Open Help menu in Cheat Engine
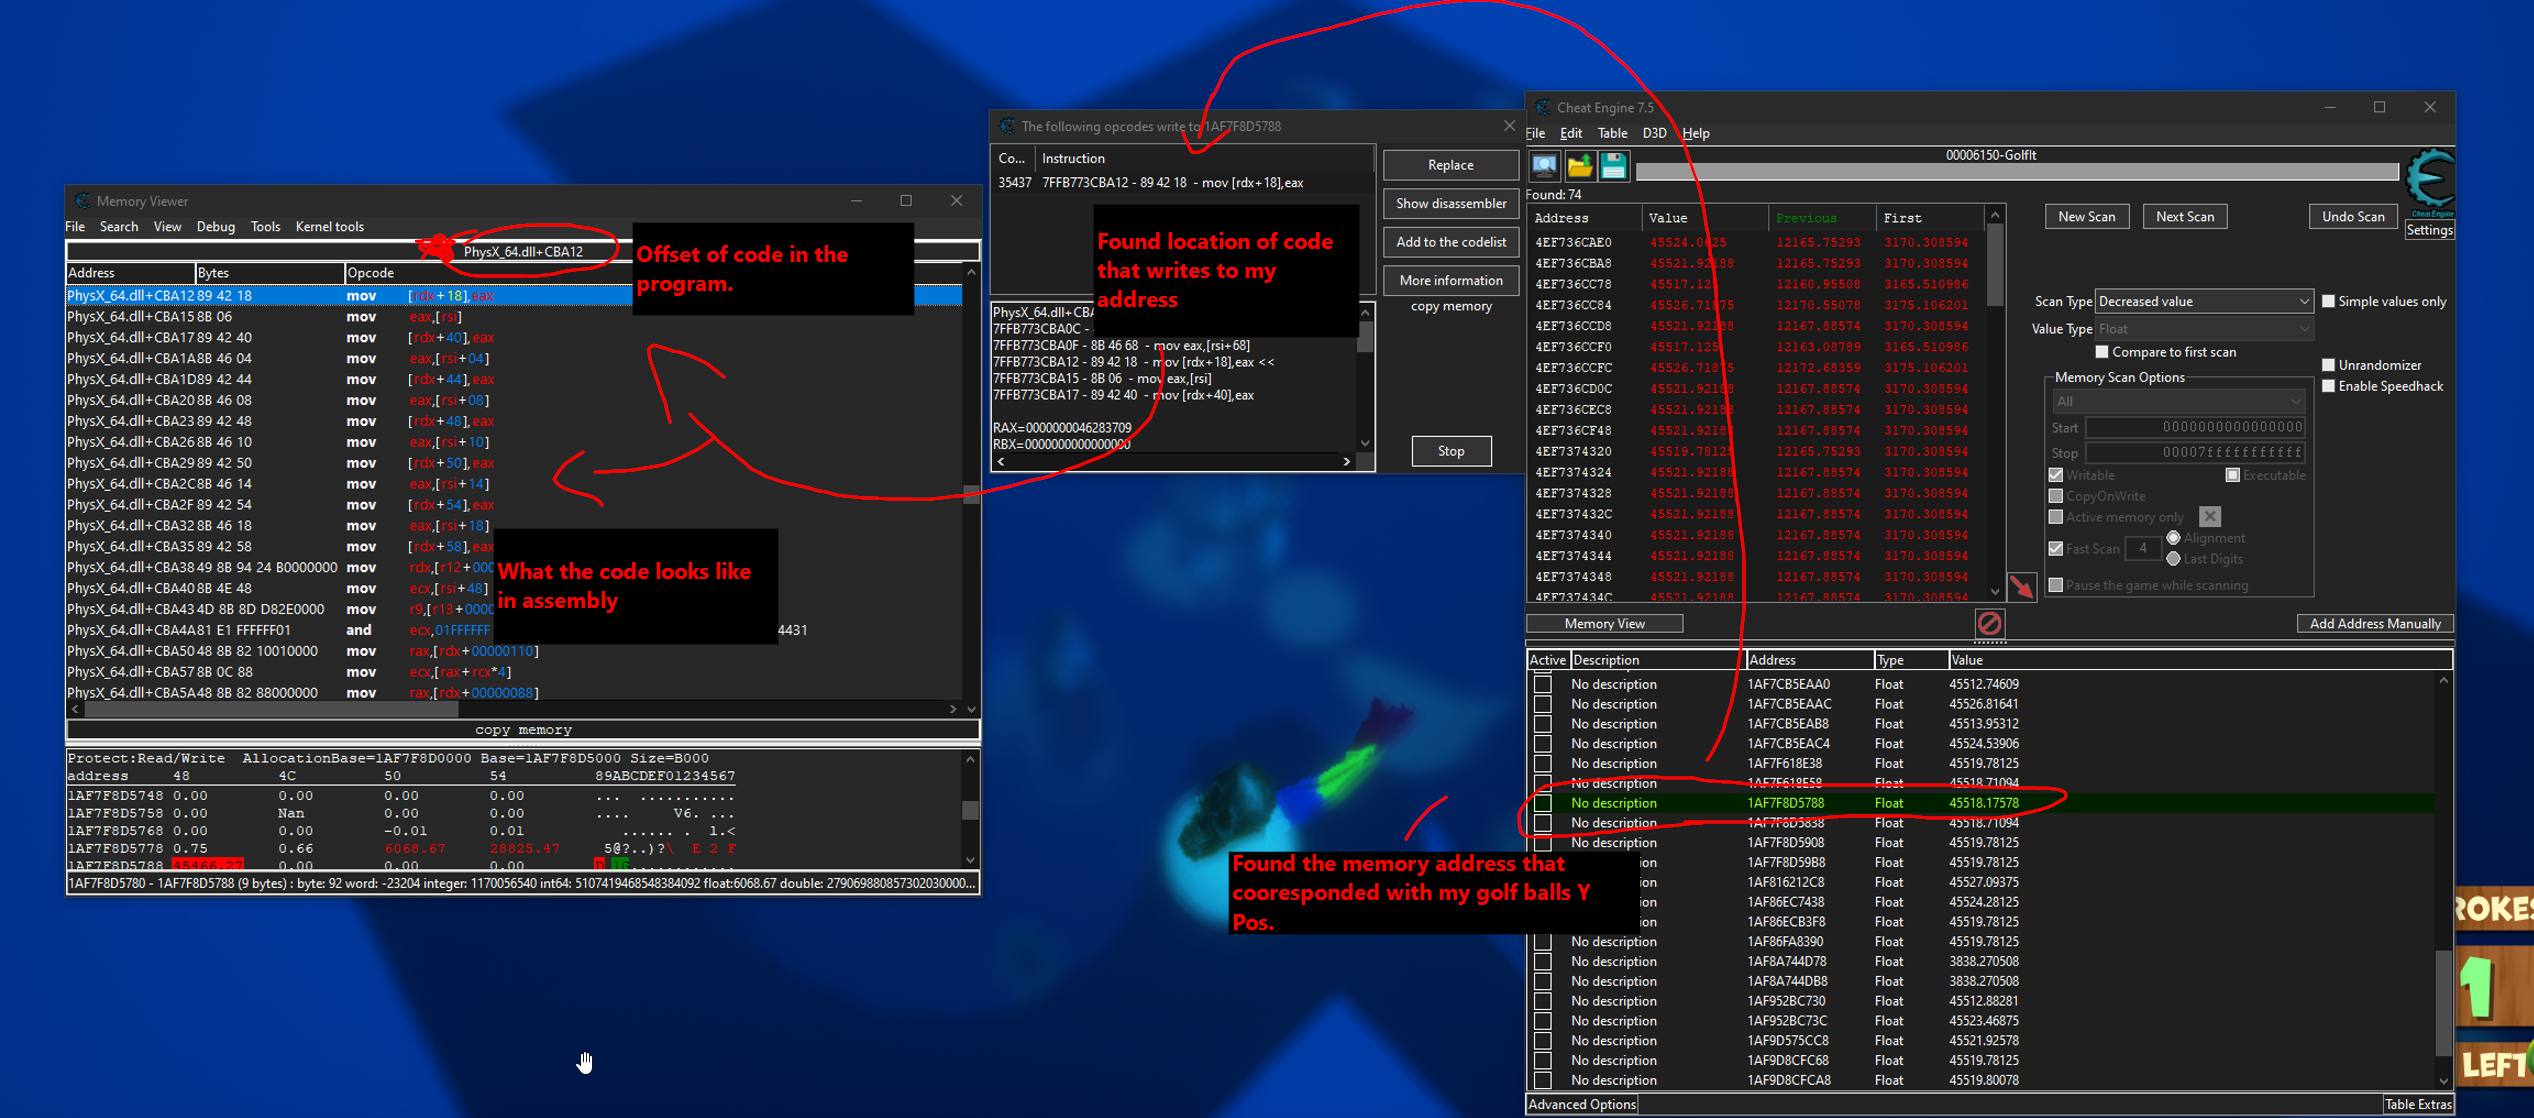This screenshot has height=1118, width=2534. 1696,133
